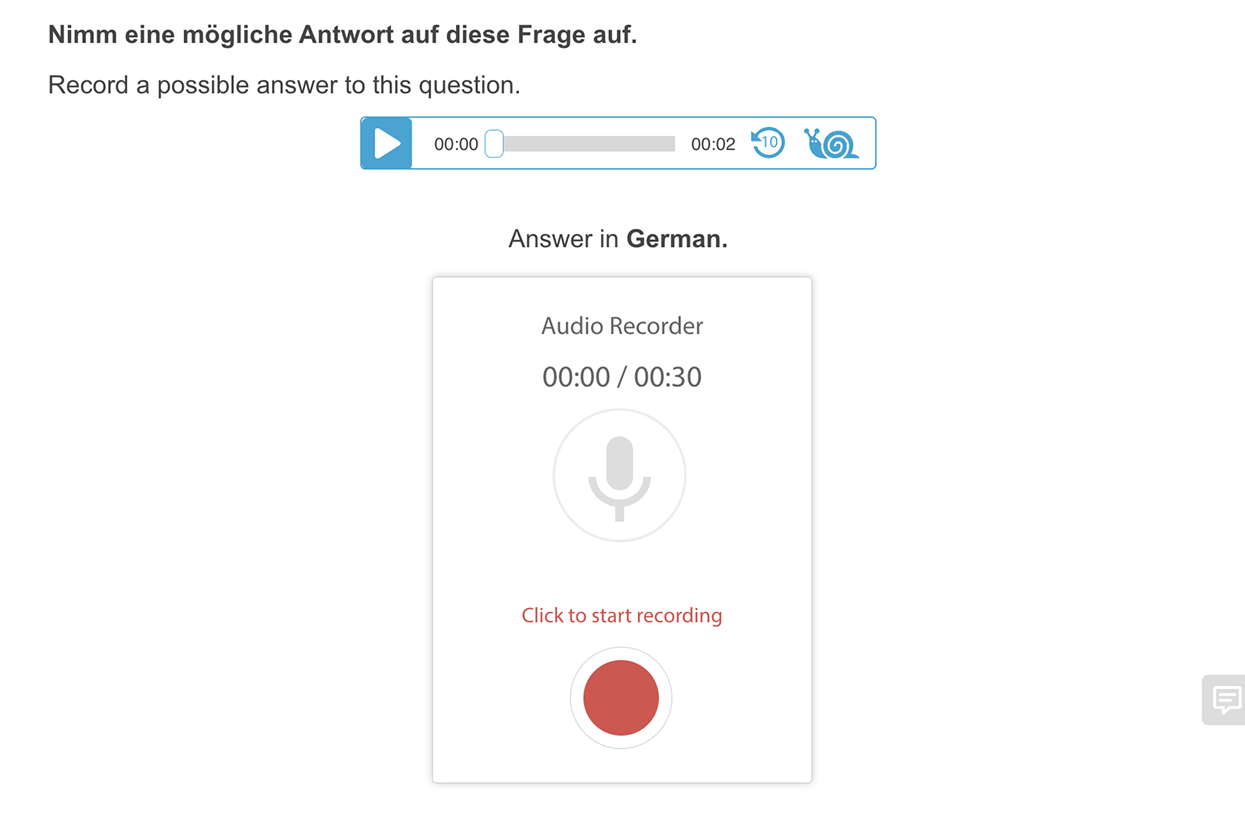Click the 00:00 elapsed time in the player
The height and width of the screenshot is (828, 1245).
point(456,144)
